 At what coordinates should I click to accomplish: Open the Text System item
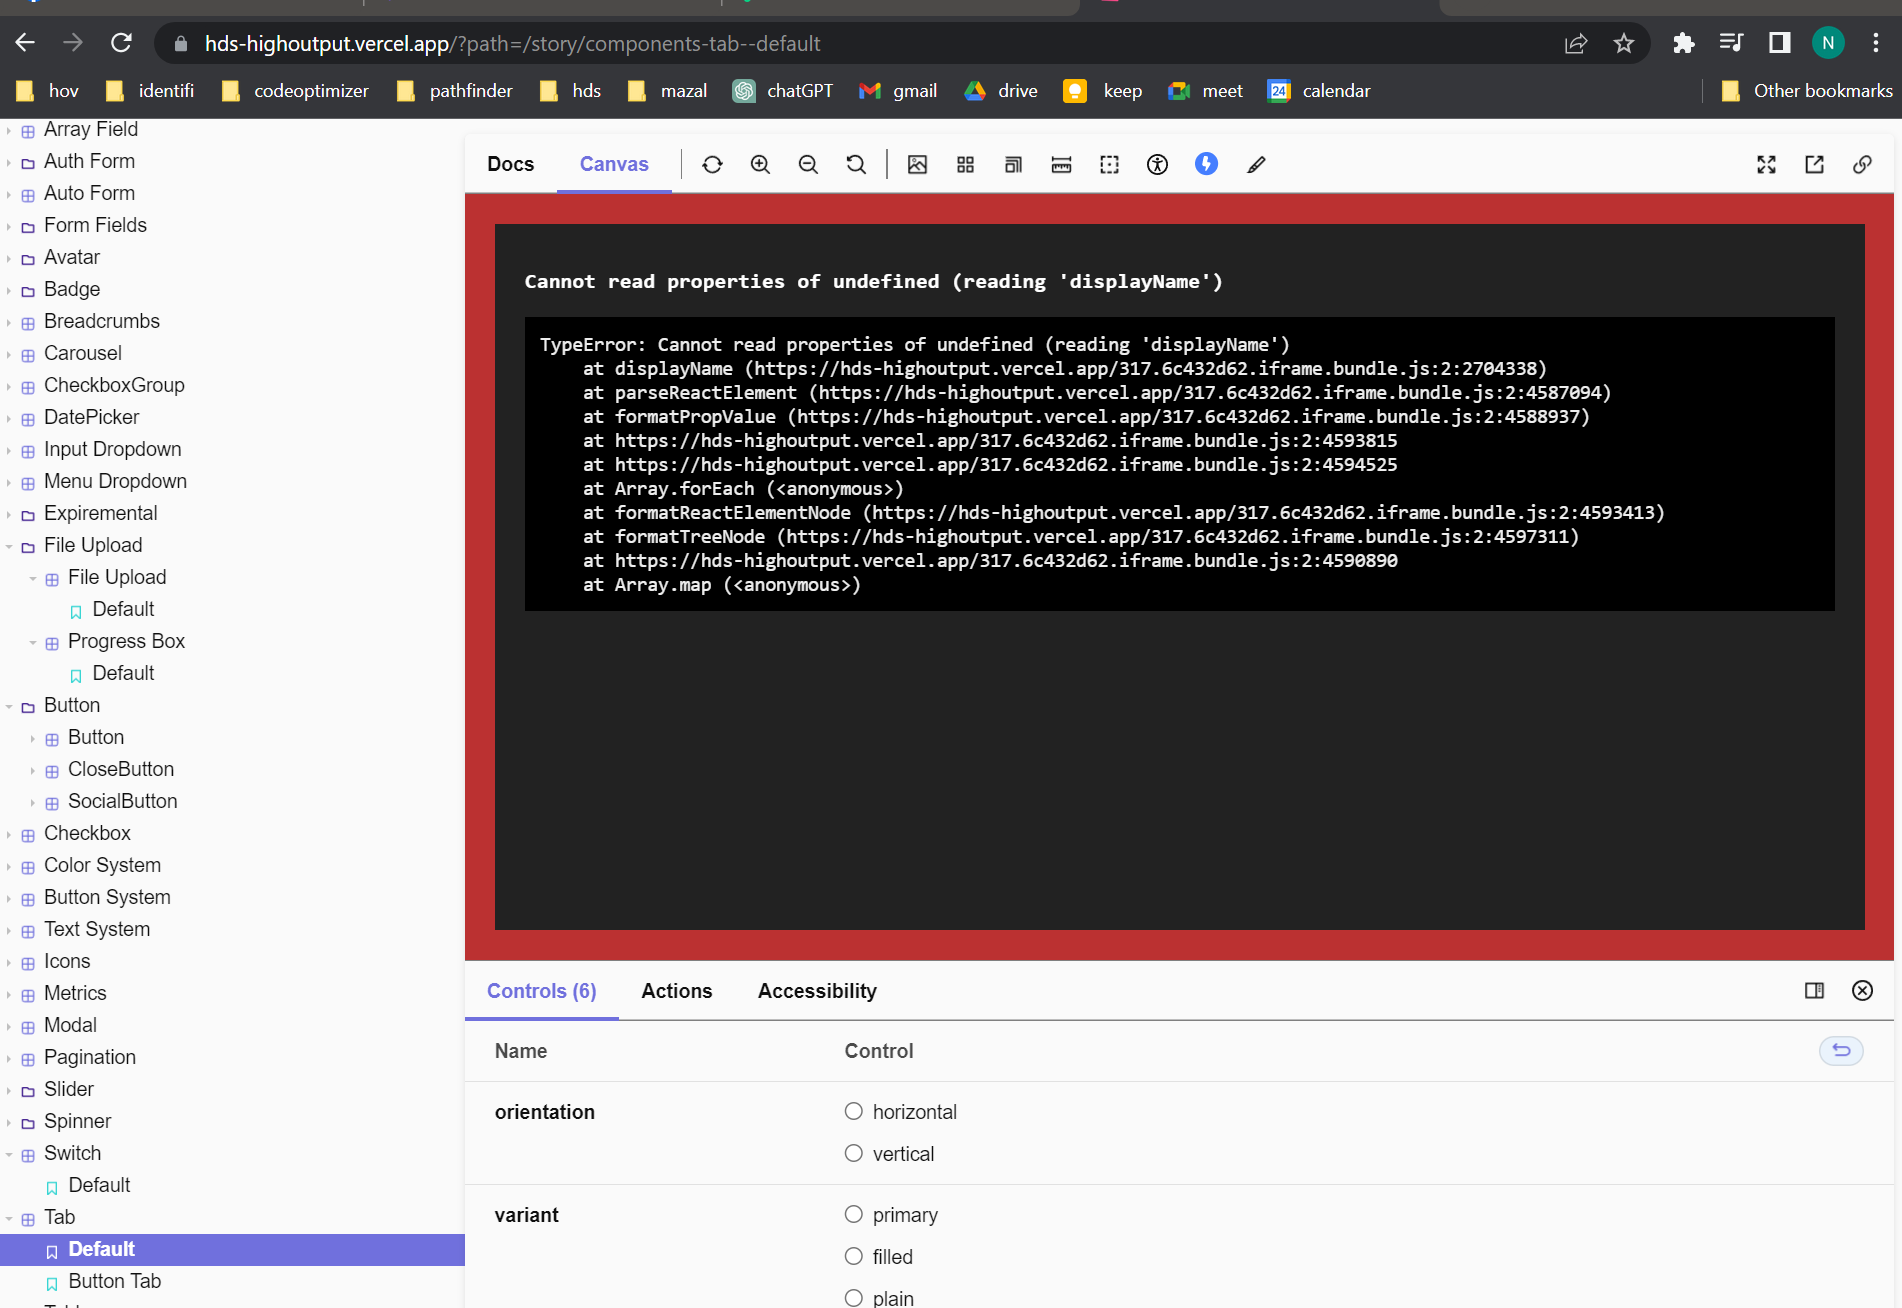coord(97,929)
